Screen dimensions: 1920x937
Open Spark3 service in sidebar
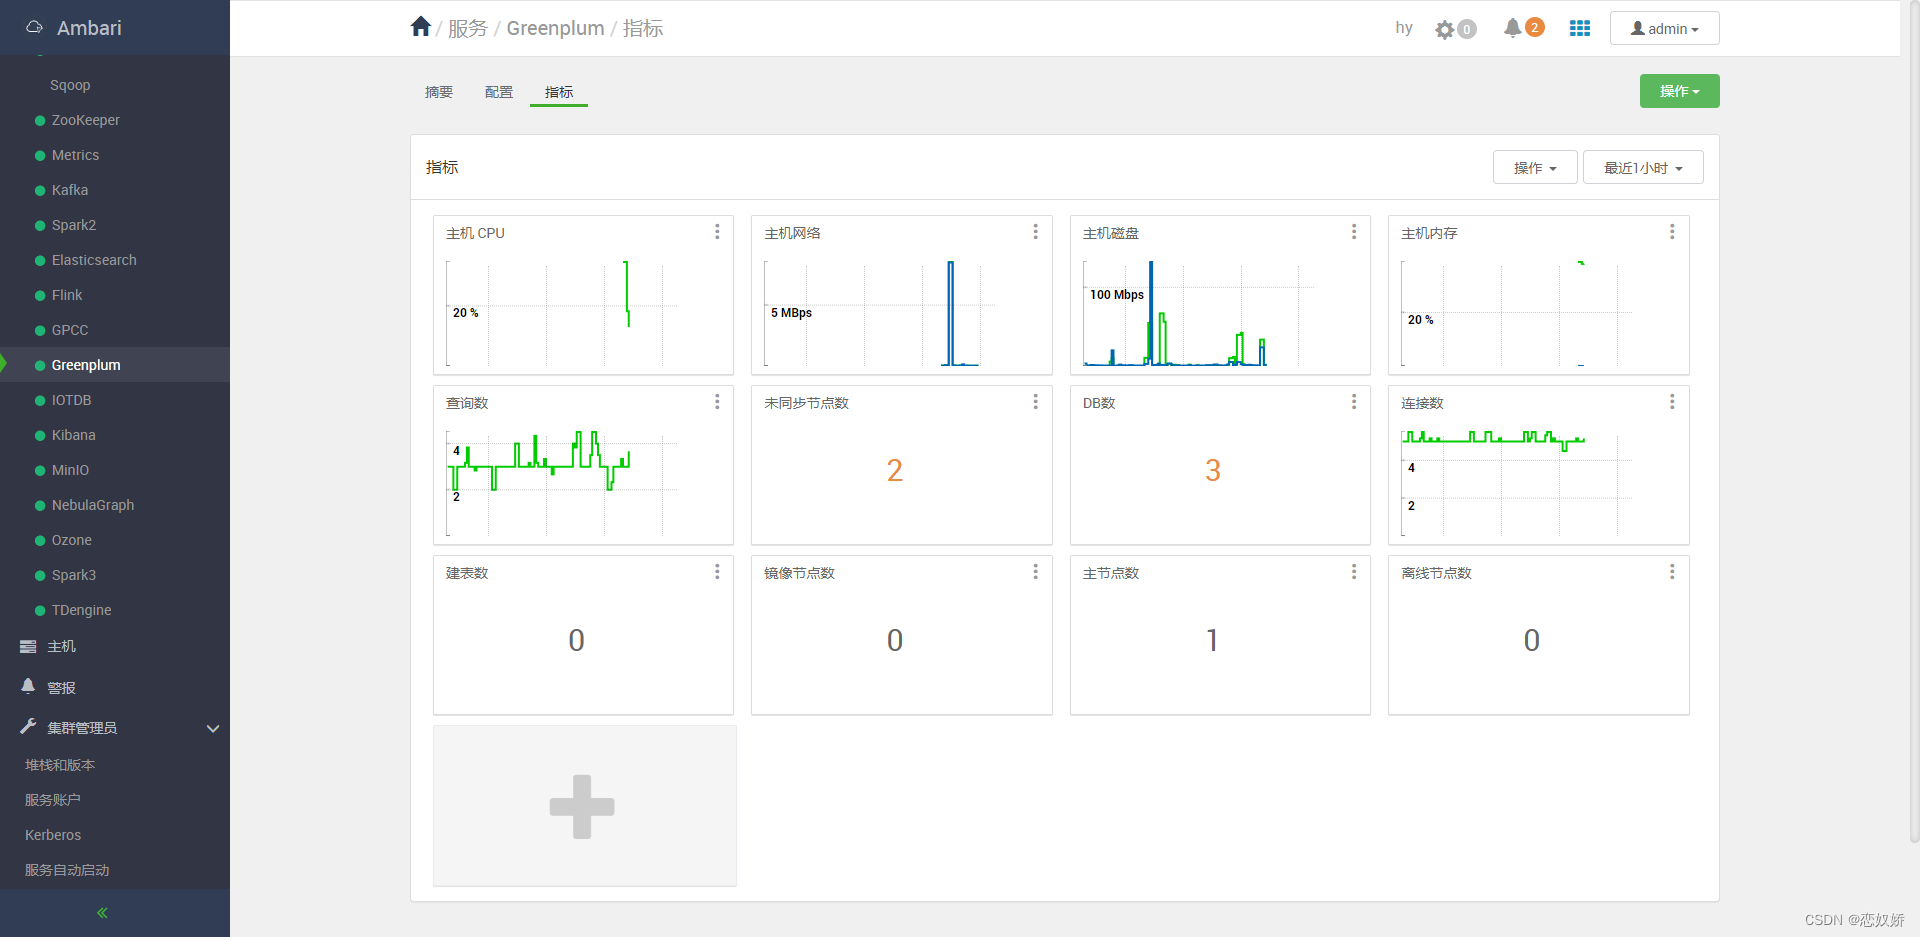point(74,575)
